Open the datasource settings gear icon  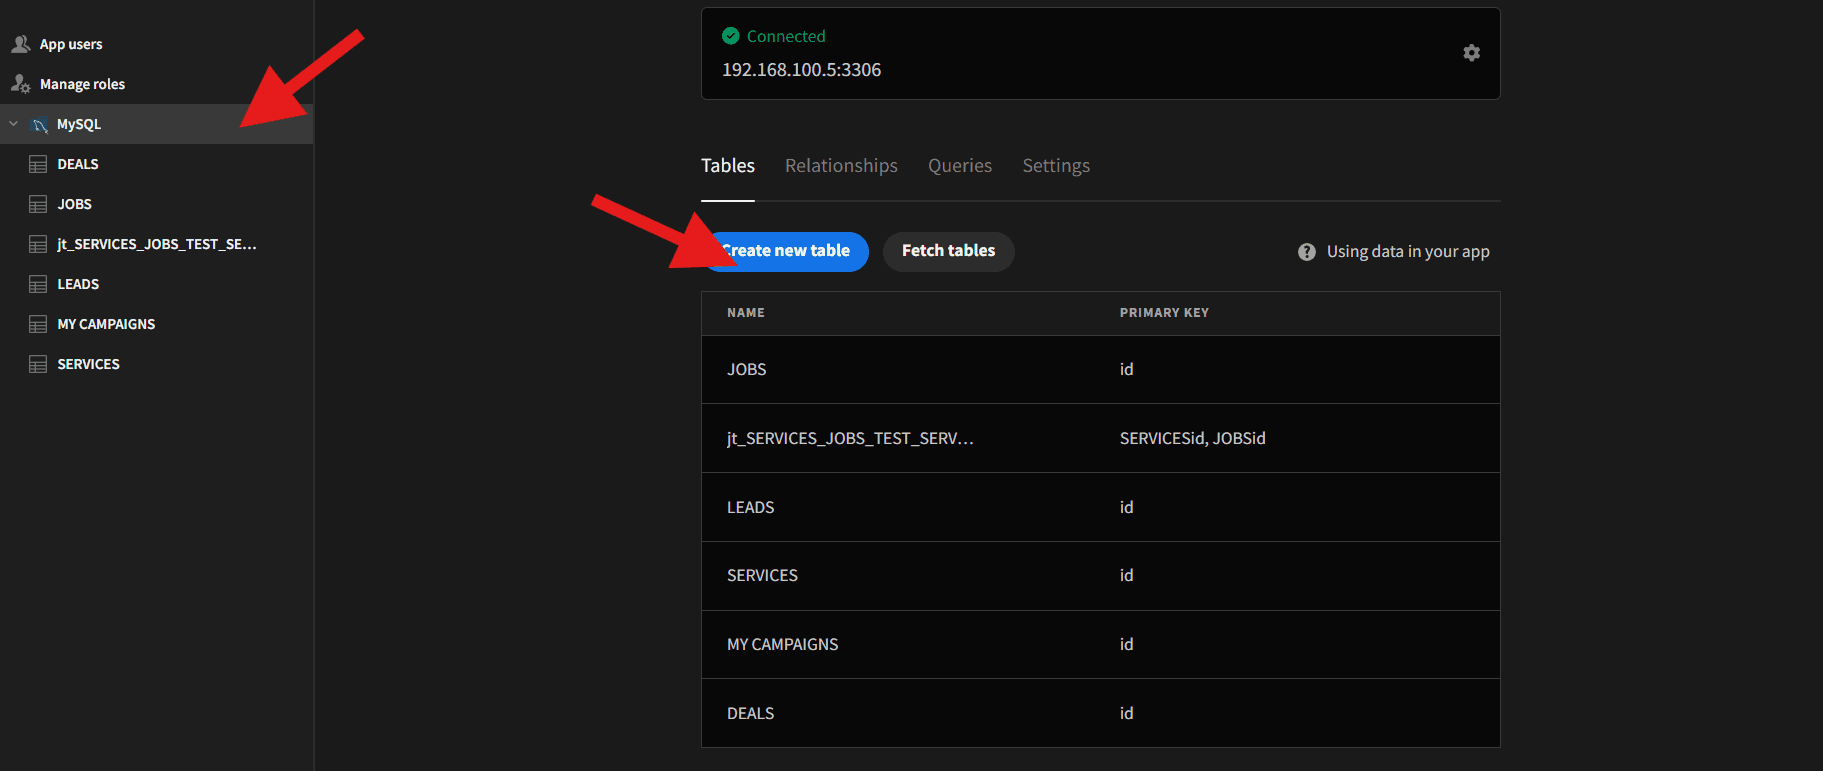pyautogui.click(x=1471, y=53)
